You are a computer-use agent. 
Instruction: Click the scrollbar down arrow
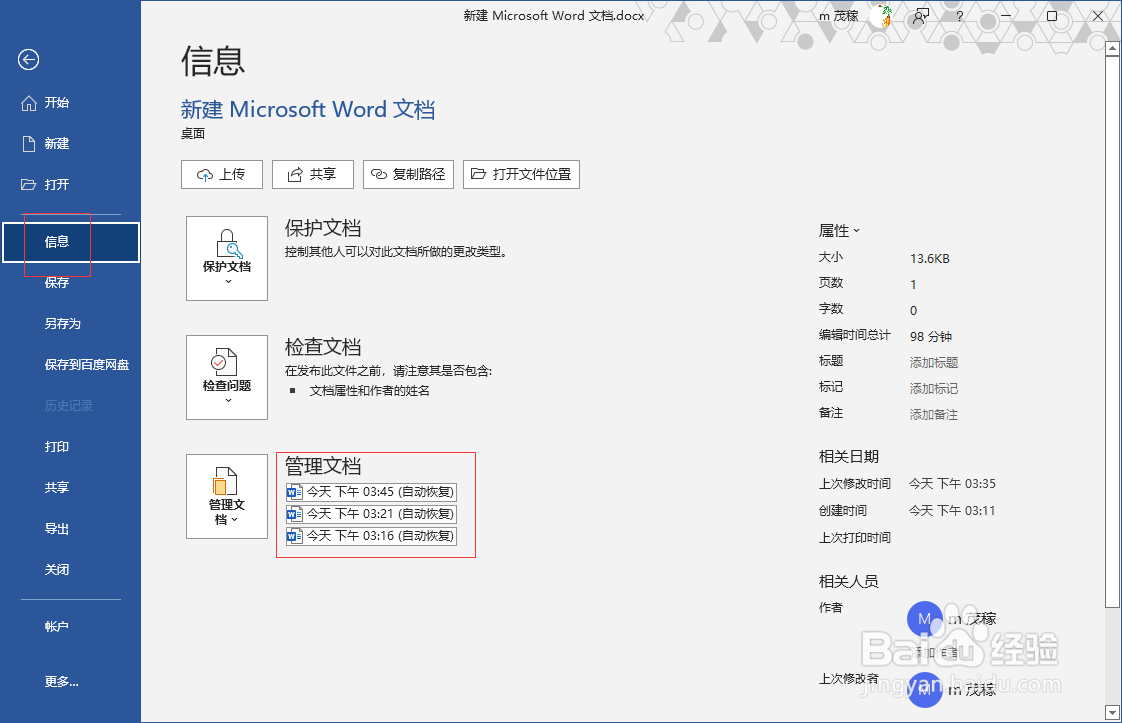click(x=1112, y=712)
